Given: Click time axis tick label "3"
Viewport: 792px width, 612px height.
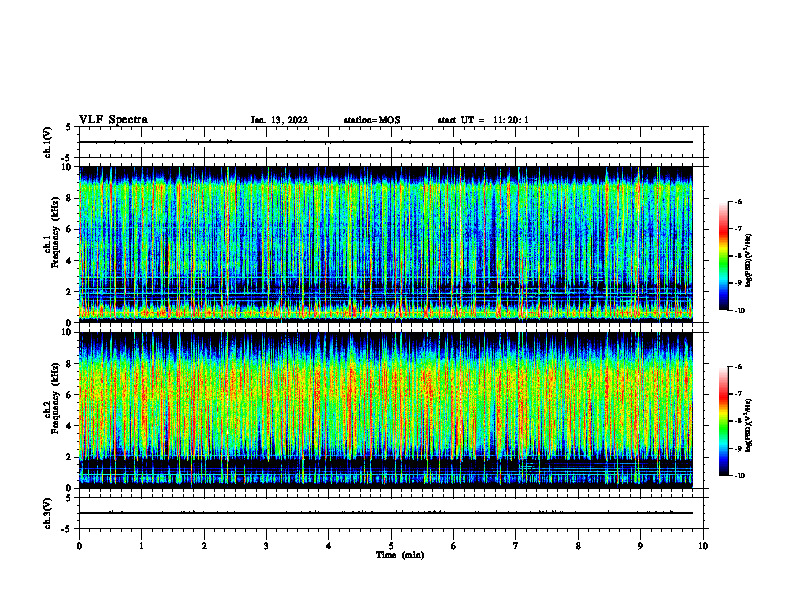Looking at the screenshot, I should [x=266, y=546].
